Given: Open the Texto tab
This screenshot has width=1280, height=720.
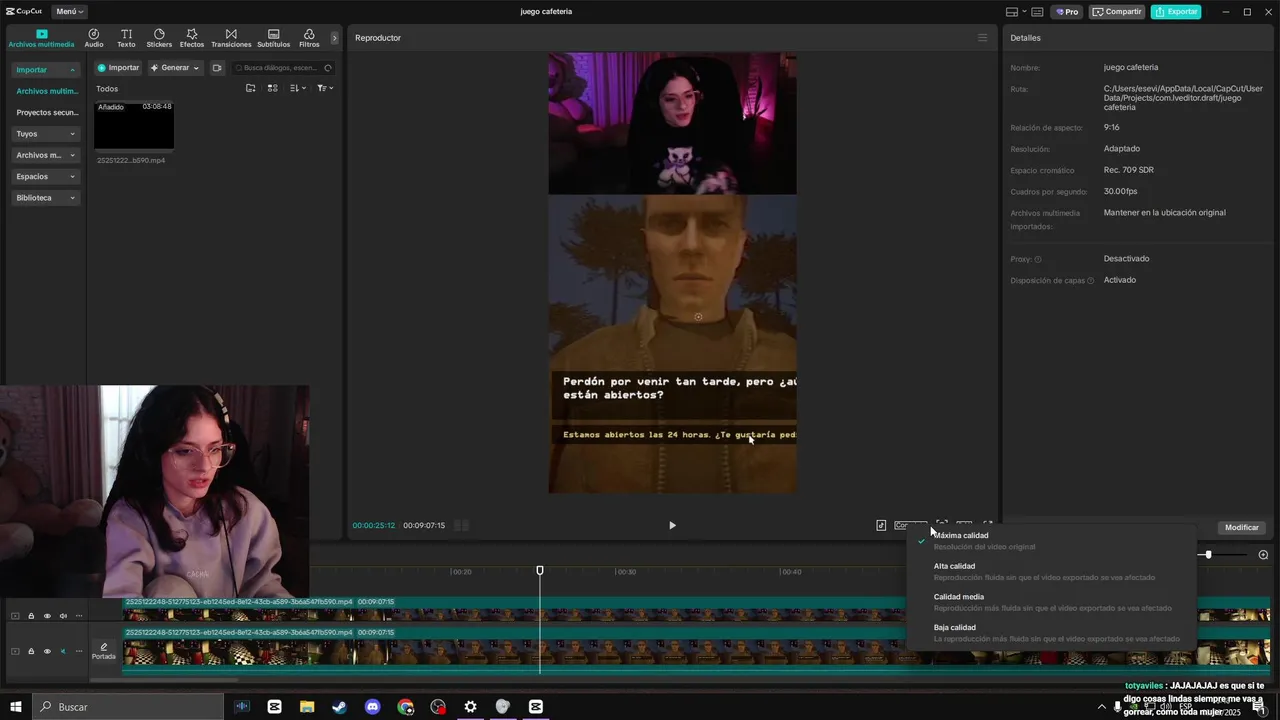Looking at the screenshot, I should point(126,38).
